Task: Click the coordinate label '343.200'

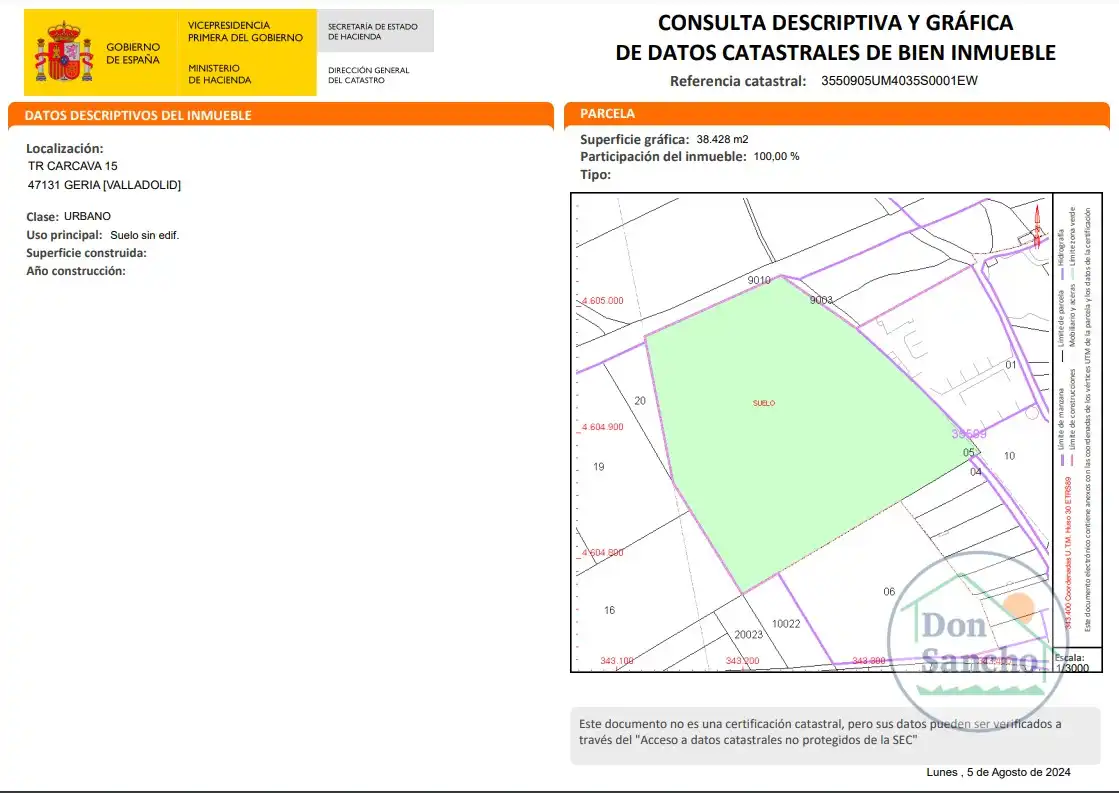Action: (742, 661)
